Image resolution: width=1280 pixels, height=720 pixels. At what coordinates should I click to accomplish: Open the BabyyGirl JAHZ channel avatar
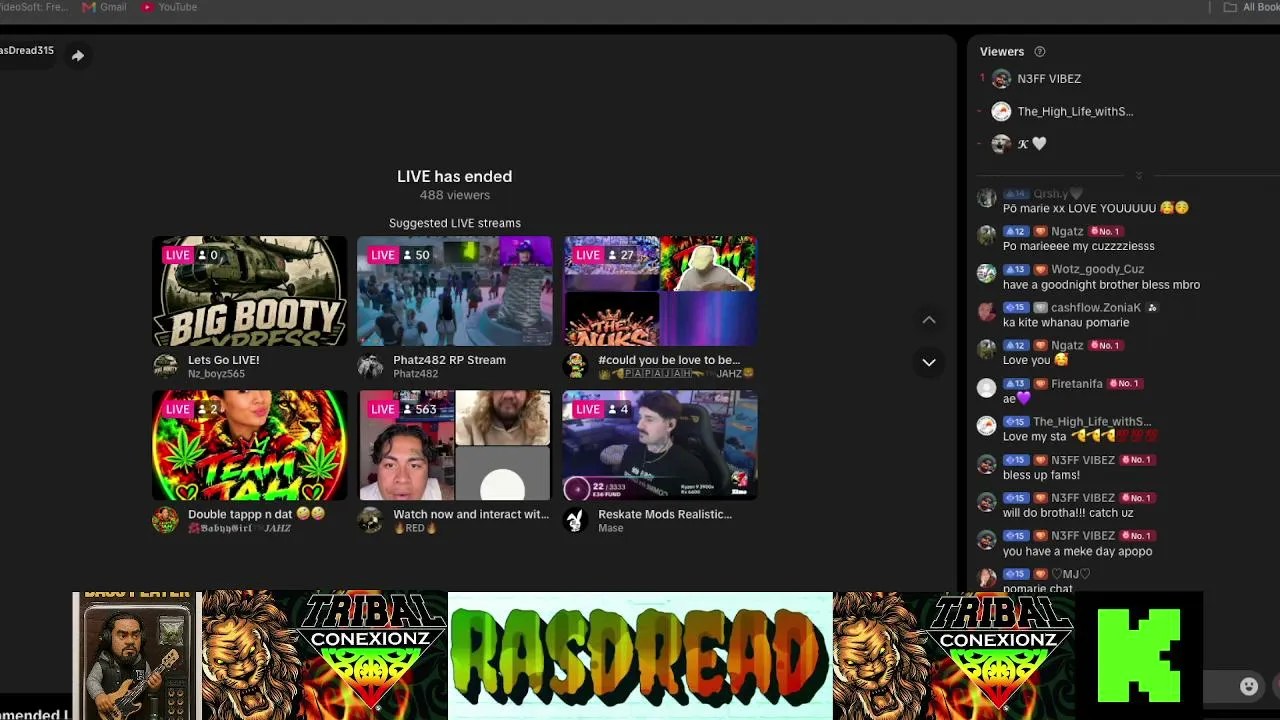click(165, 520)
